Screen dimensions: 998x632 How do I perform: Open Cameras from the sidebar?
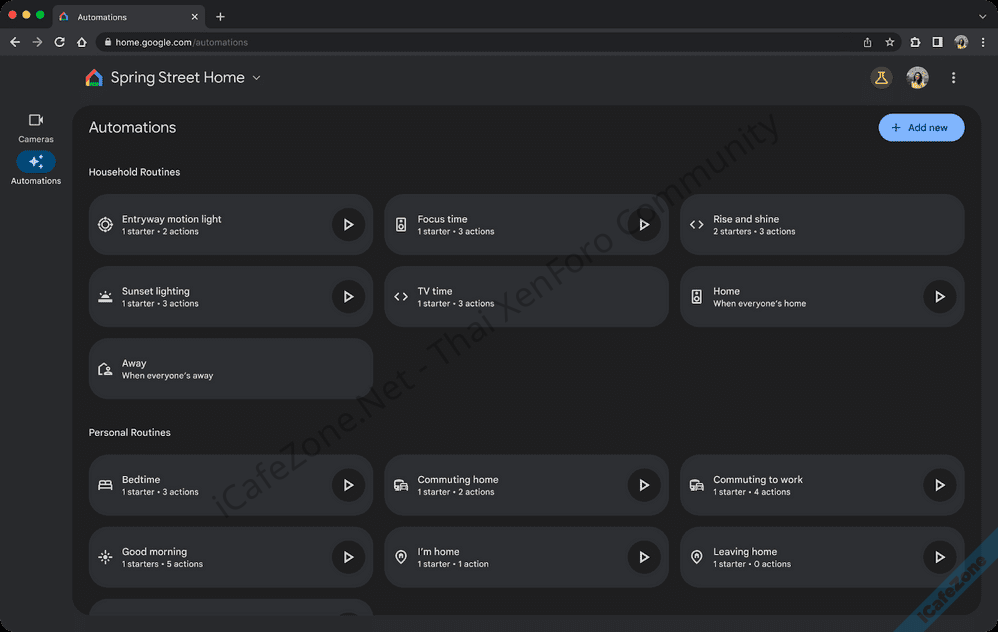coord(36,127)
